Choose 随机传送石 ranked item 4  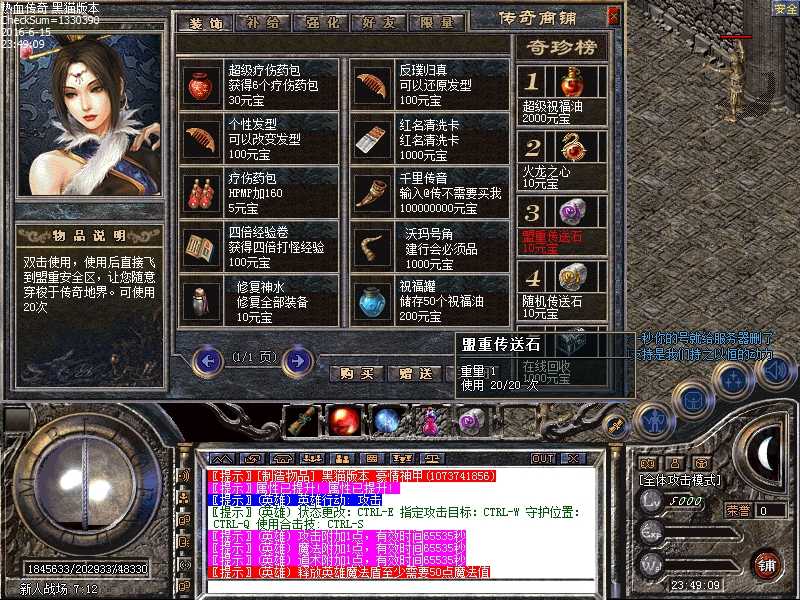[x=562, y=290]
